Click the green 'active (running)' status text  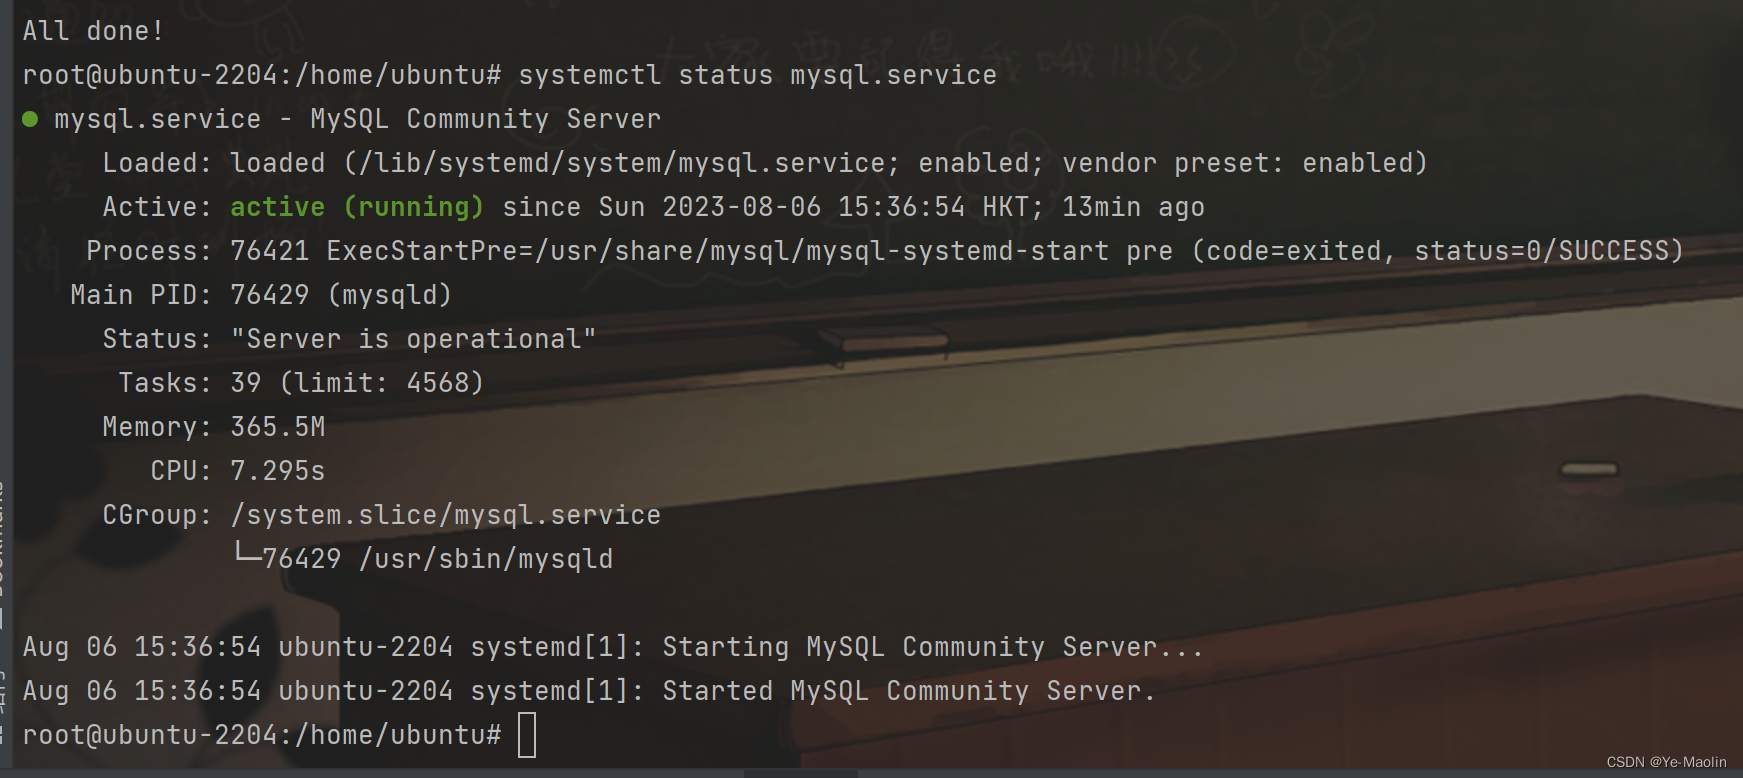pos(357,207)
